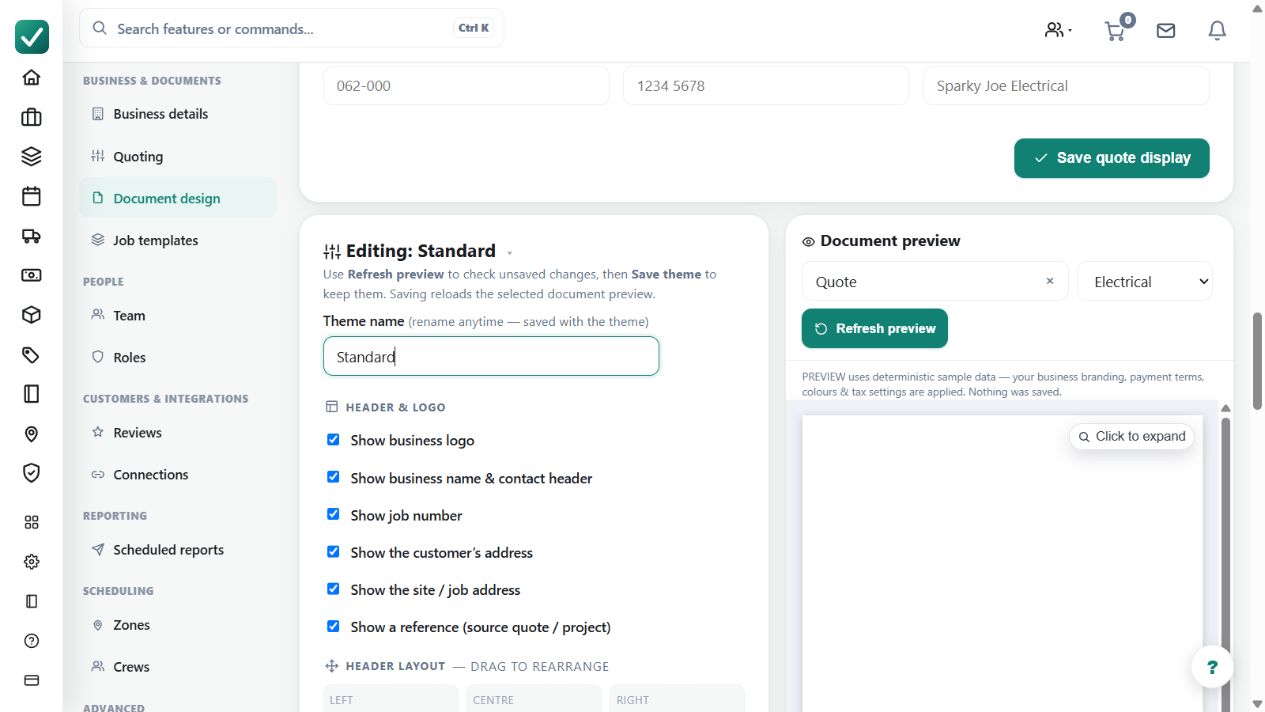Toggle Show business logo checkbox
The image size is (1265, 712).
(x=333, y=439)
